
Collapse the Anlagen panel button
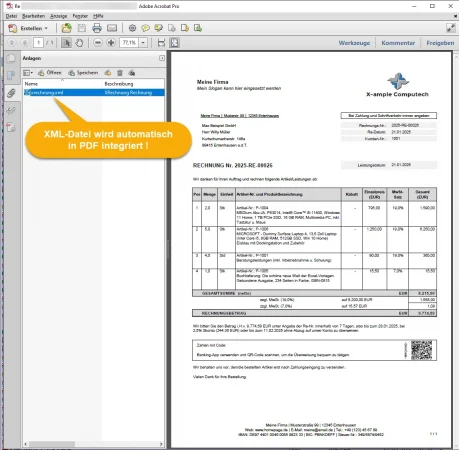tap(162, 58)
